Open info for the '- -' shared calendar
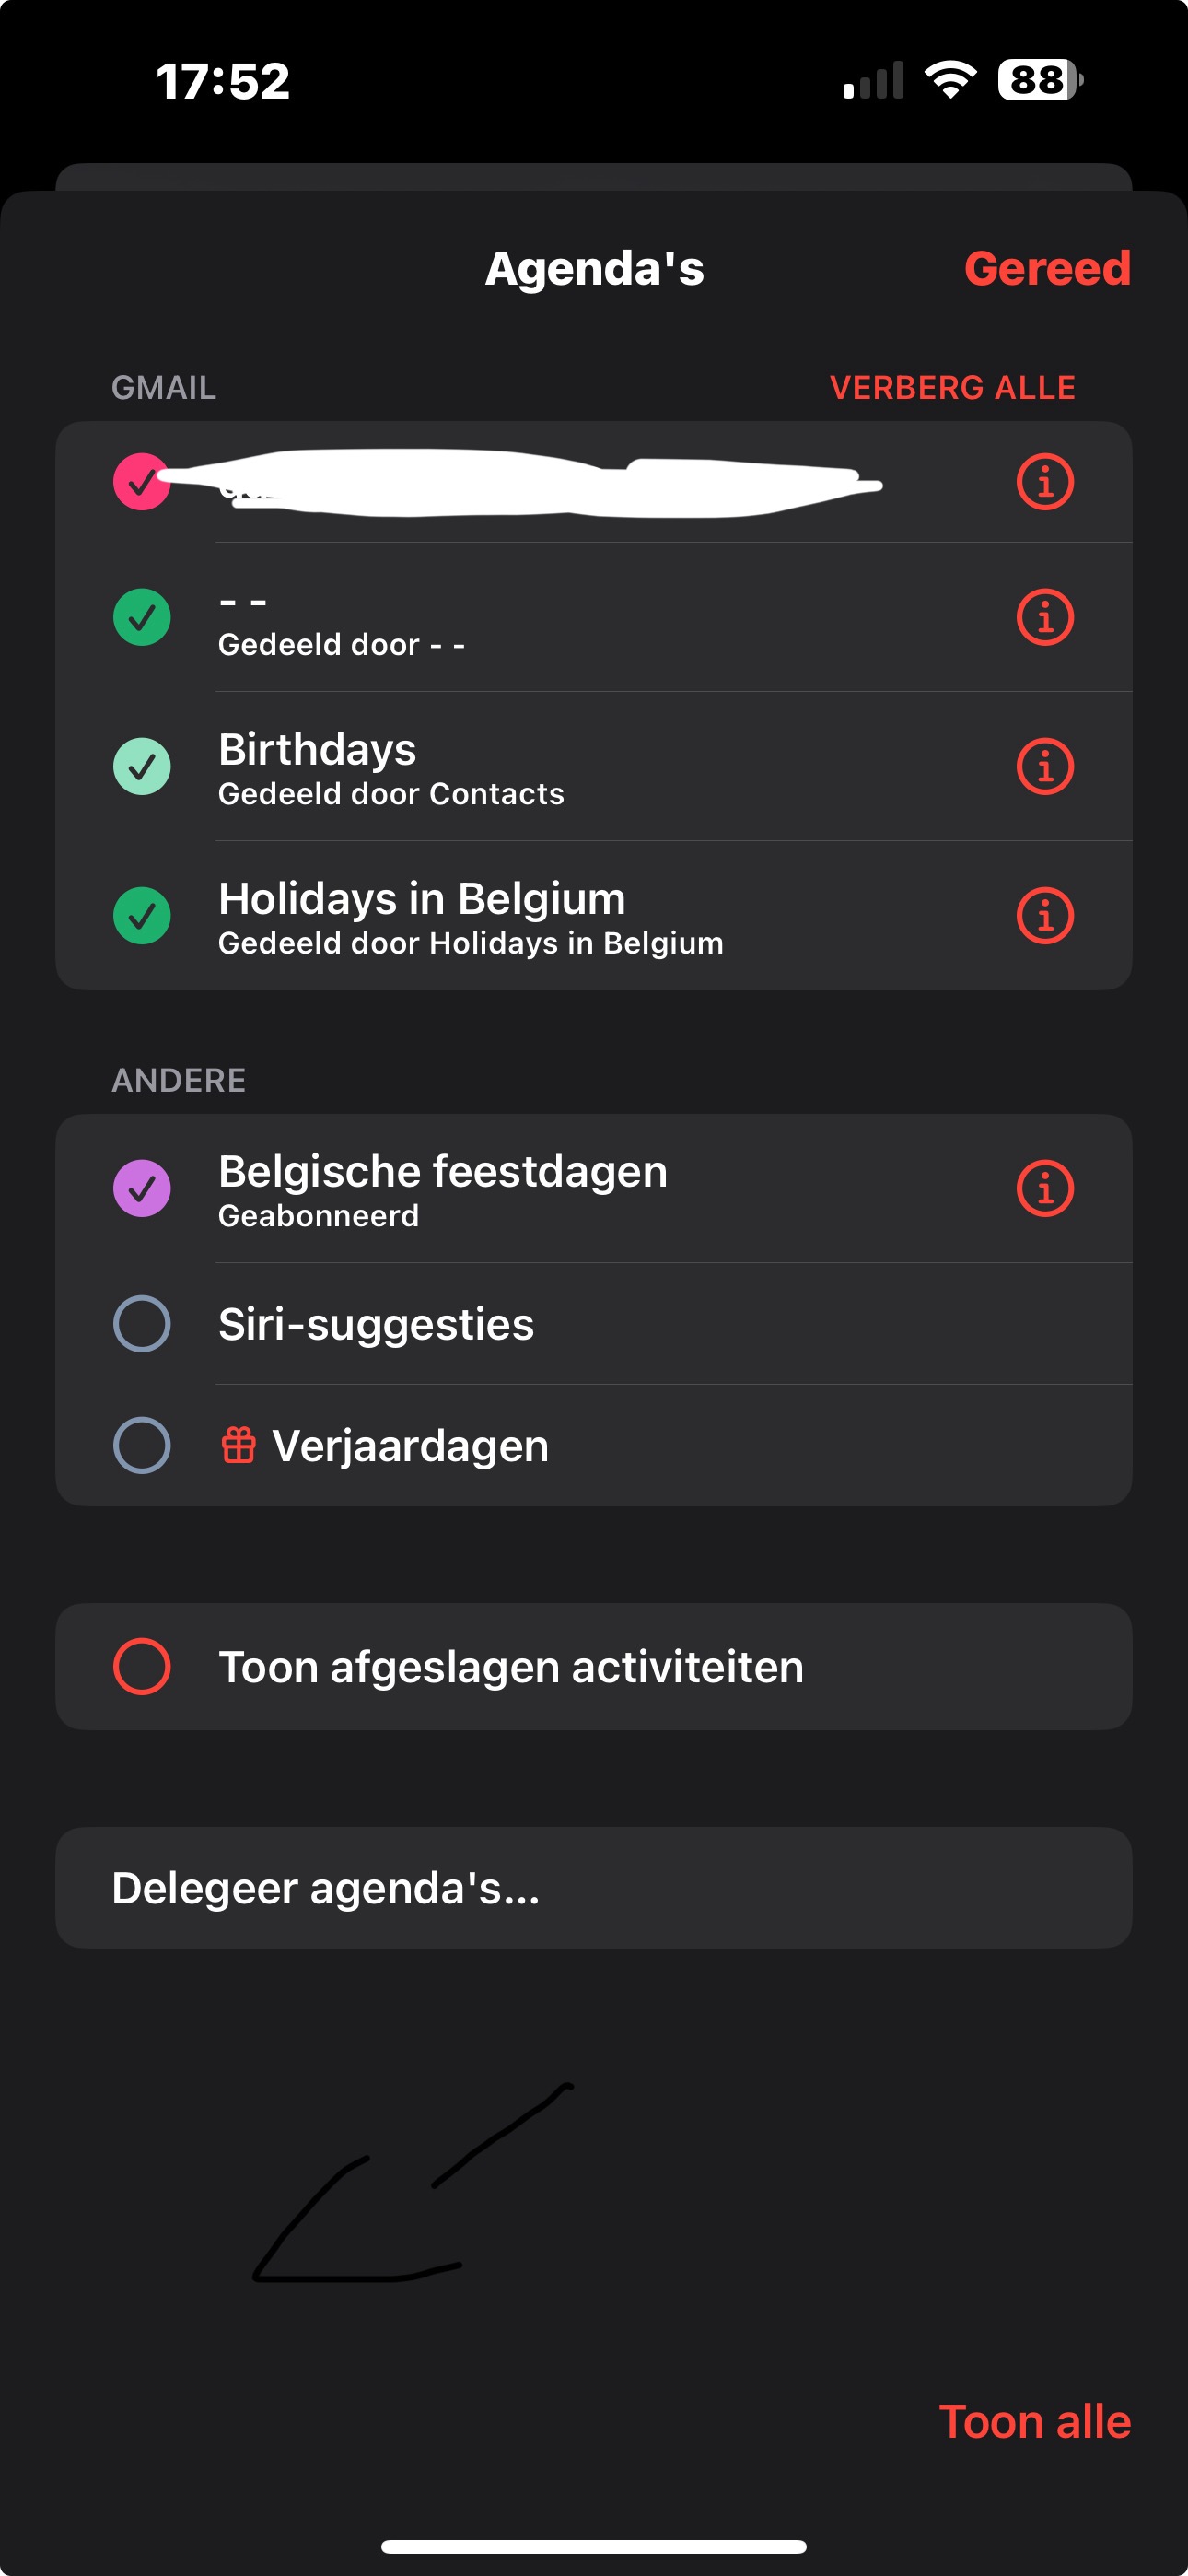 1045,617
